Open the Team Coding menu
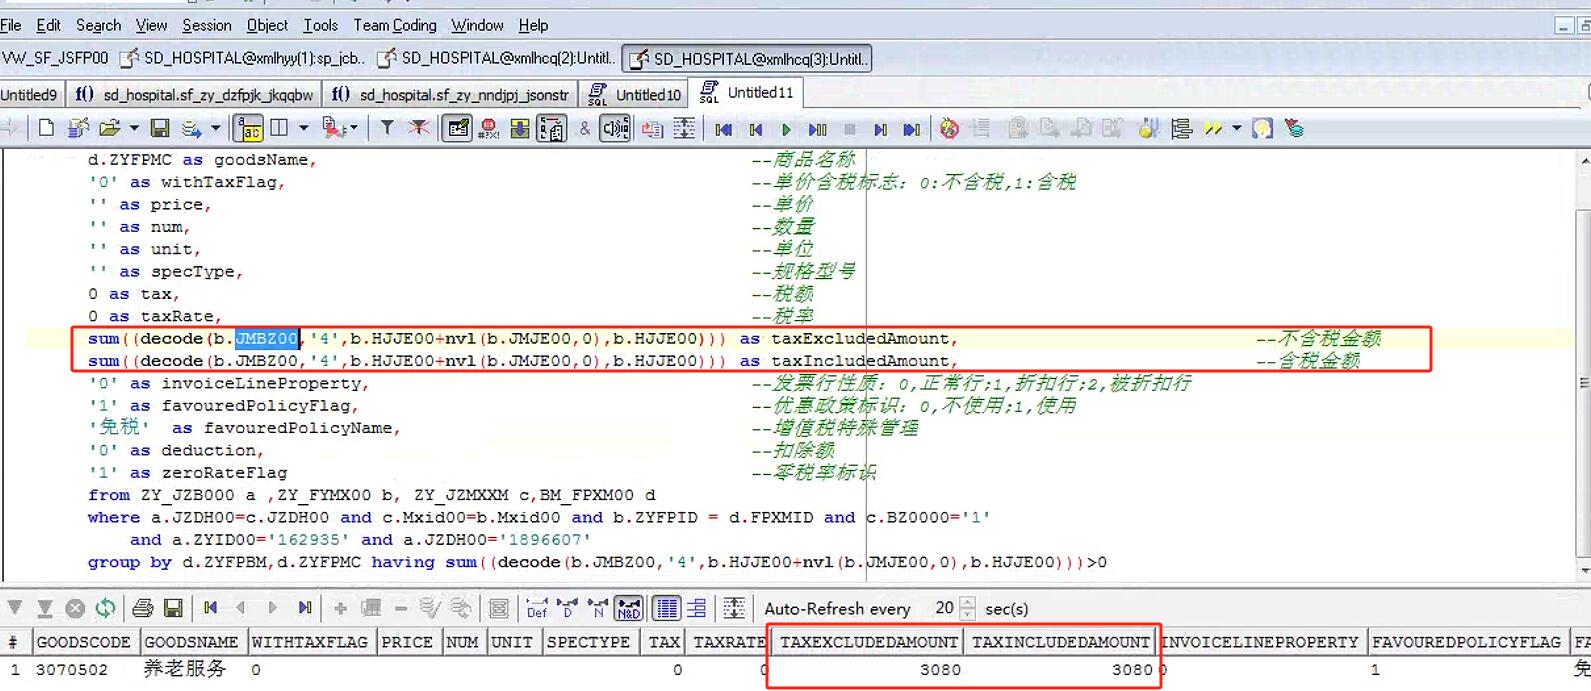 click(x=395, y=25)
